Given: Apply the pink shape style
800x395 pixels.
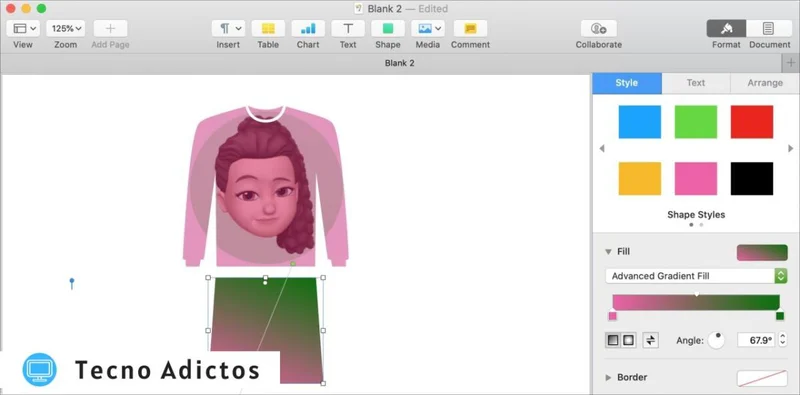Looking at the screenshot, I should point(696,179).
